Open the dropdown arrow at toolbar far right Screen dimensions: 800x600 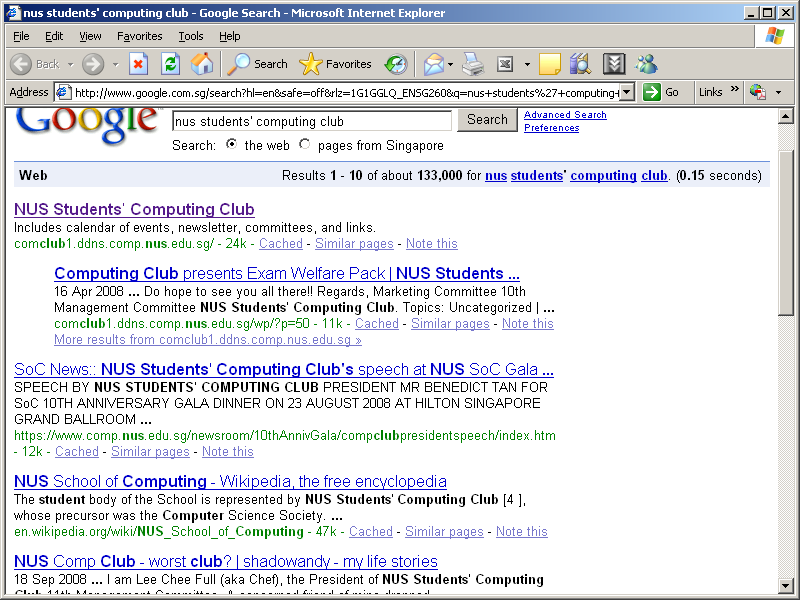pyautogui.click(x=779, y=93)
